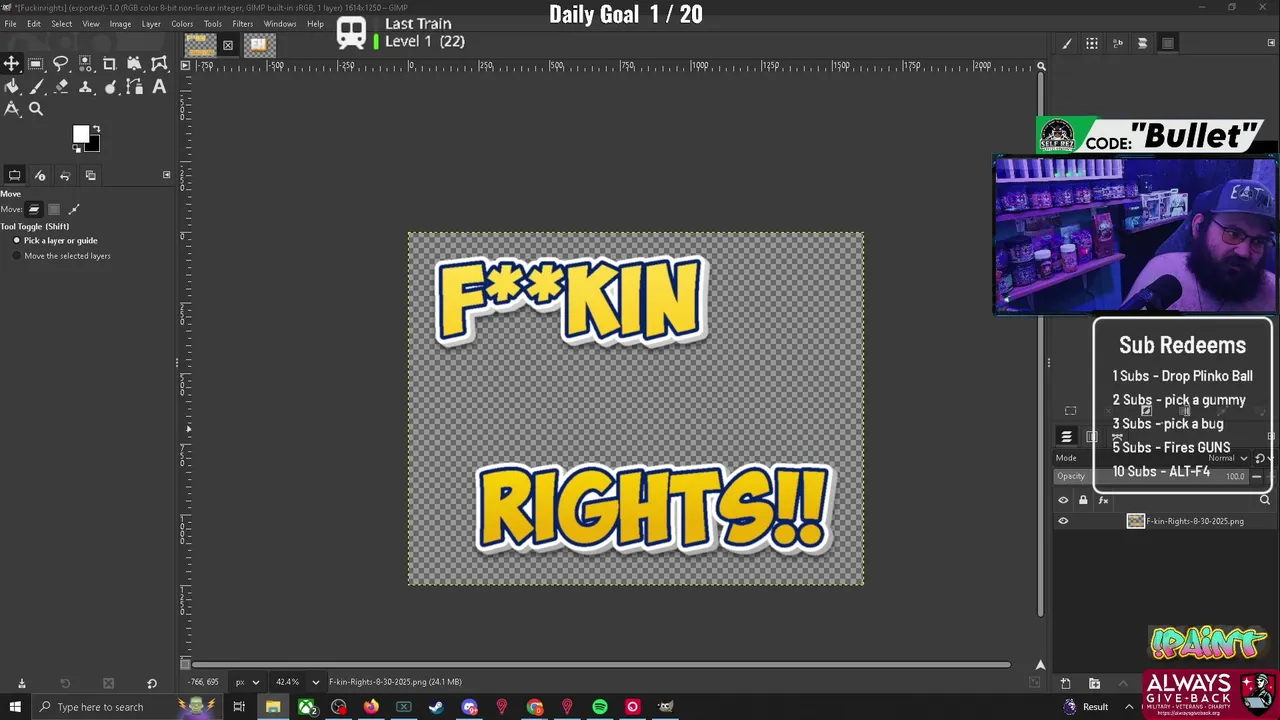Open the image menu arrow at ruler corner
This screenshot has height=720, width=1280.
click(x=185, y=66)
